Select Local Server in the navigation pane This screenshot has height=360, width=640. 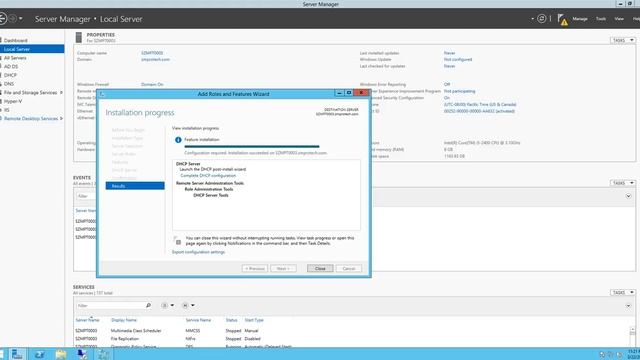[x=32, y=49]
